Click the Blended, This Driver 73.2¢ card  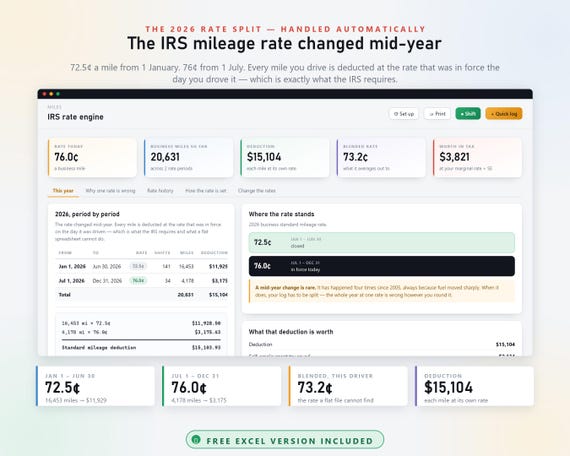point(348,386)
